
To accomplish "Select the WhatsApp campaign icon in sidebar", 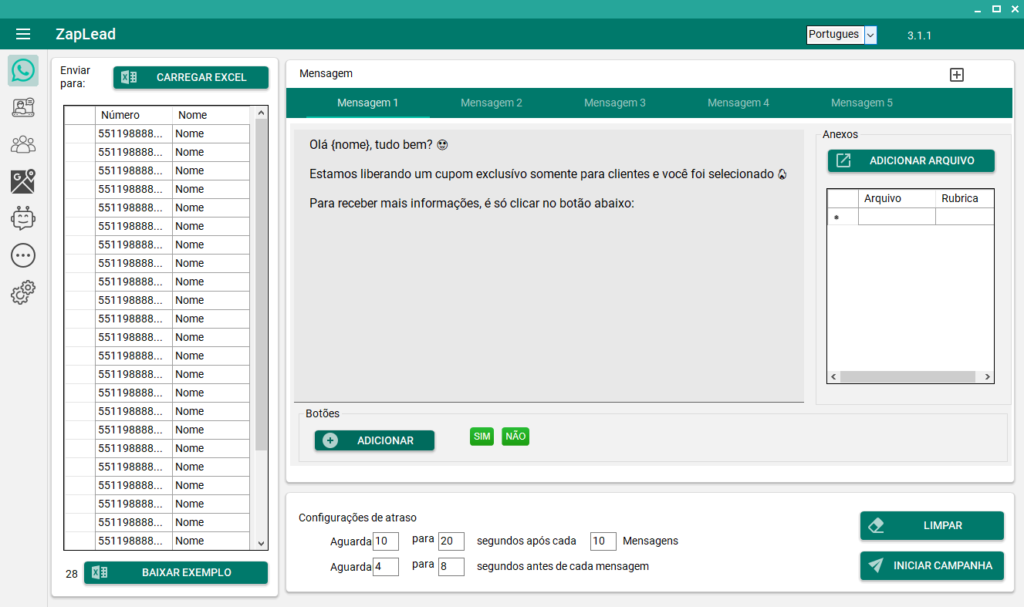I will pos(22,70).
